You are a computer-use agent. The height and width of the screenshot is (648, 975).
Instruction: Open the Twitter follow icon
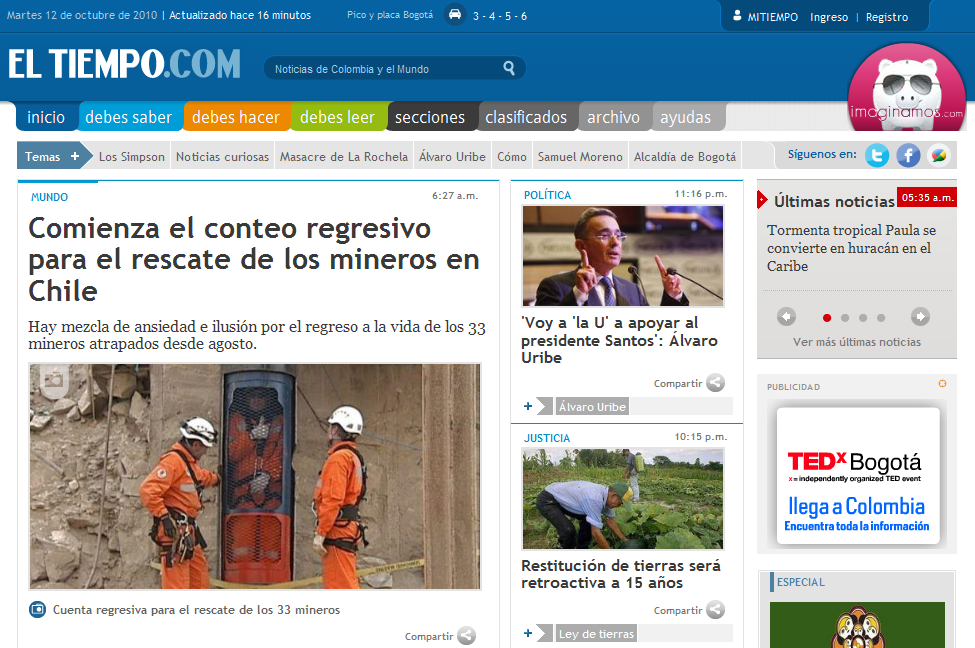click(x=877, y=155)
